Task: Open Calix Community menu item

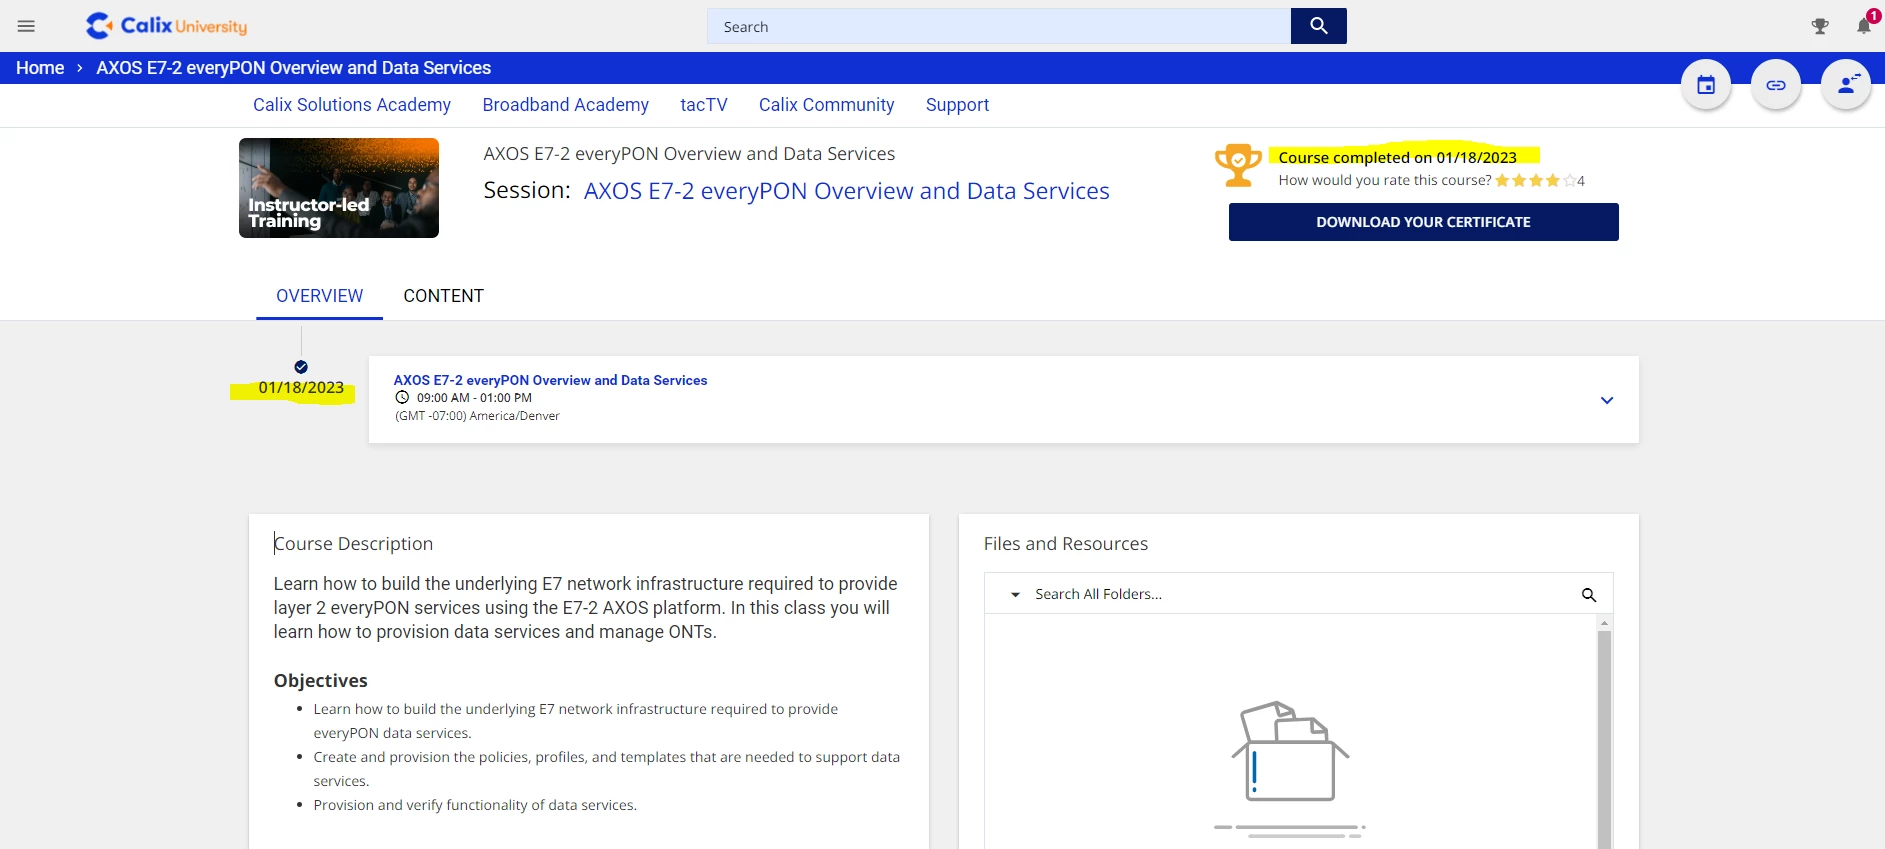Action: [x=826, y=105]
